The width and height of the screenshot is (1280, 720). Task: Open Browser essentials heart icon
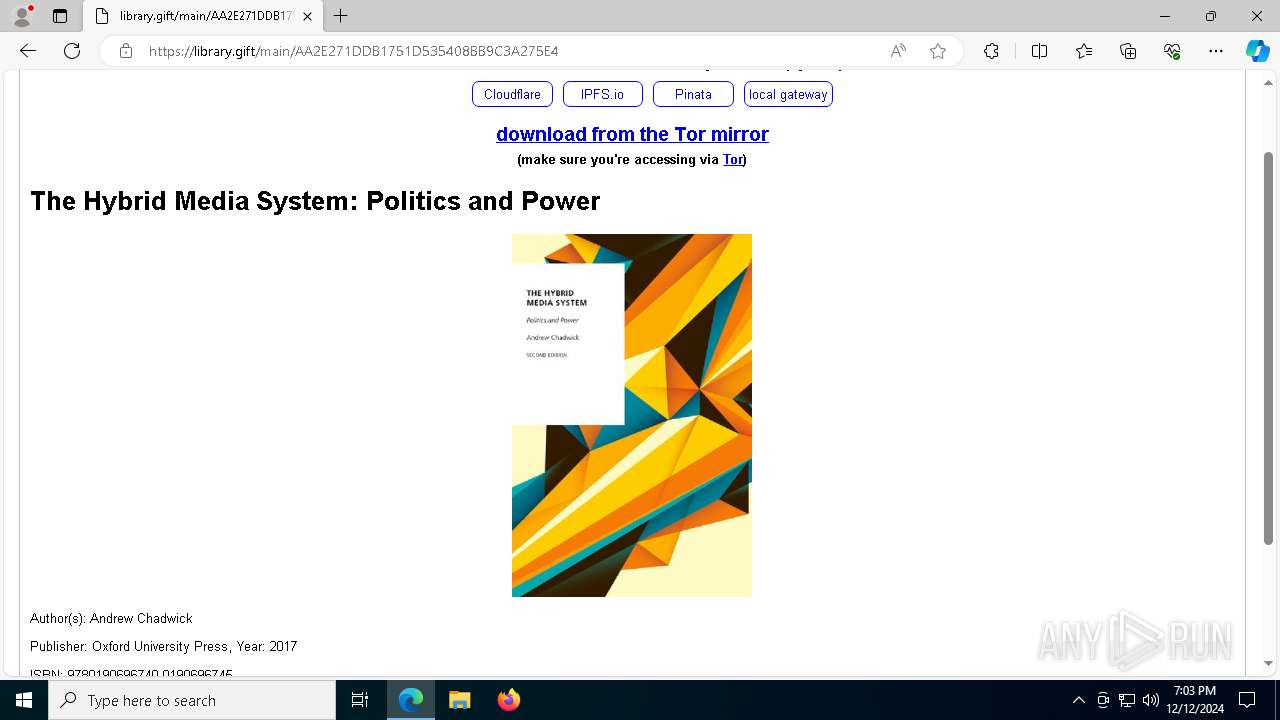click(x=1172, y=51)
